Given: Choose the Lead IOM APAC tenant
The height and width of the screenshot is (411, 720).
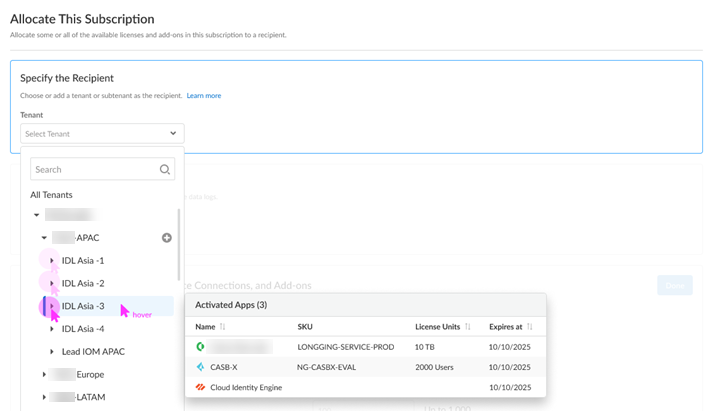Looking at the screenshot, I should tap(93, 352).
